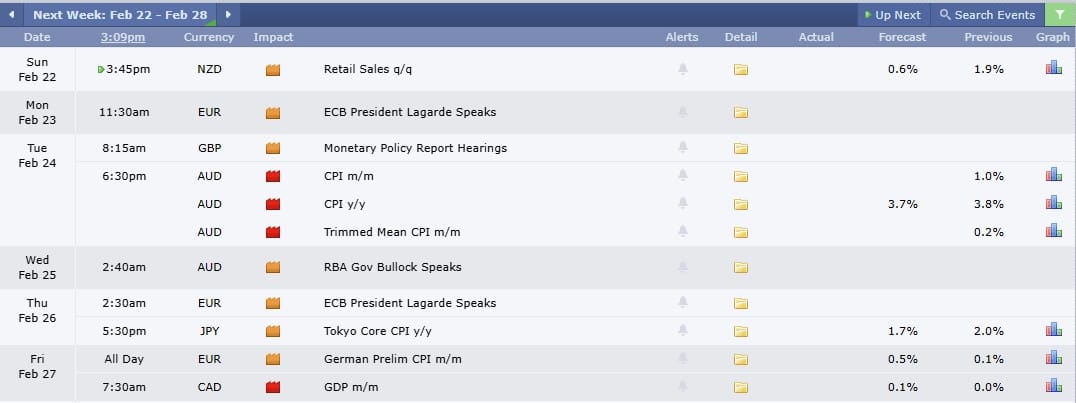Click the 3:09pm time link
Screen dimensions: 1076x403
click(123, 37)
